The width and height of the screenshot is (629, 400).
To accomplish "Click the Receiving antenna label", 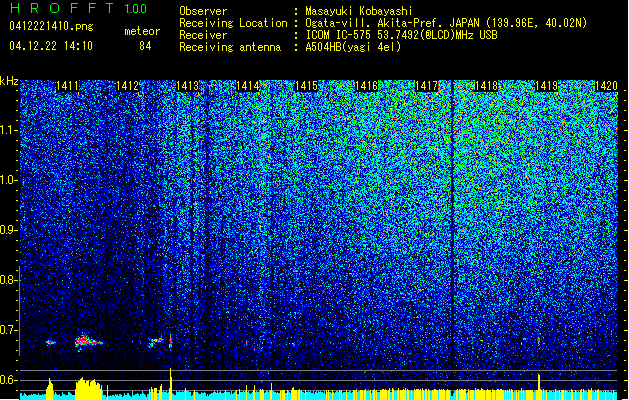I will tap(230, 47).
